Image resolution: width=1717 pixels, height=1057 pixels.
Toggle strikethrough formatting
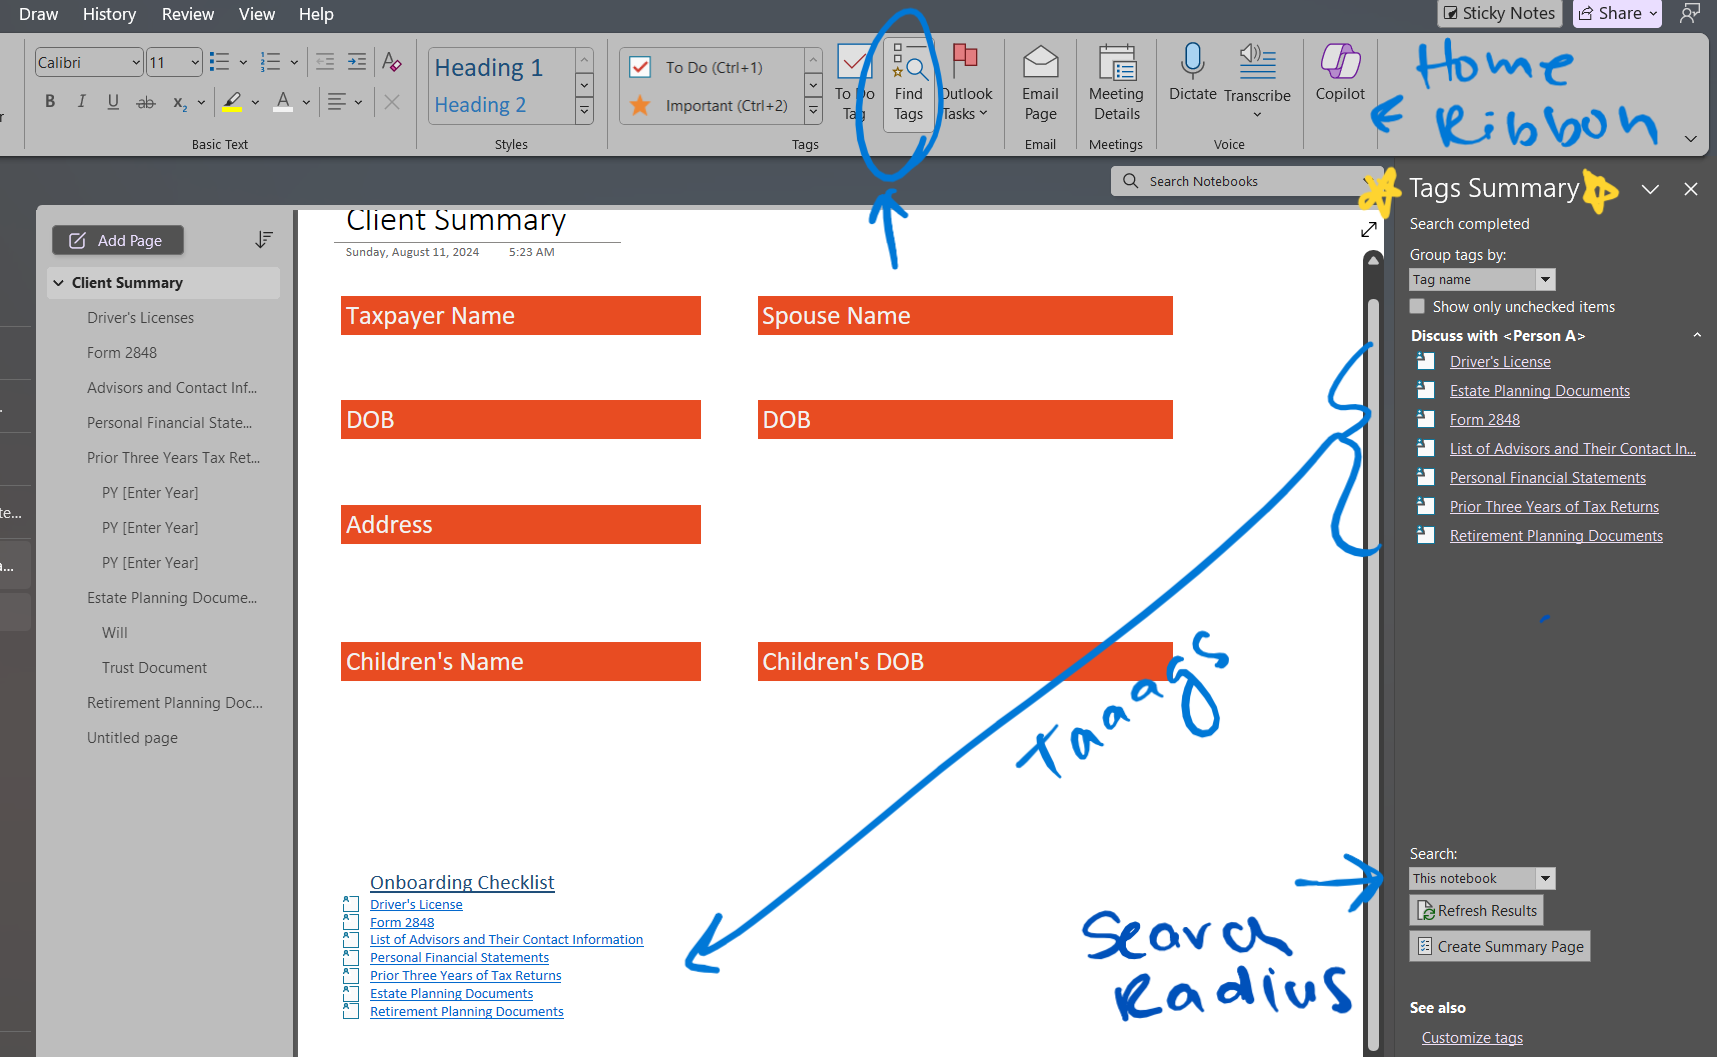(x=146, y=100)
